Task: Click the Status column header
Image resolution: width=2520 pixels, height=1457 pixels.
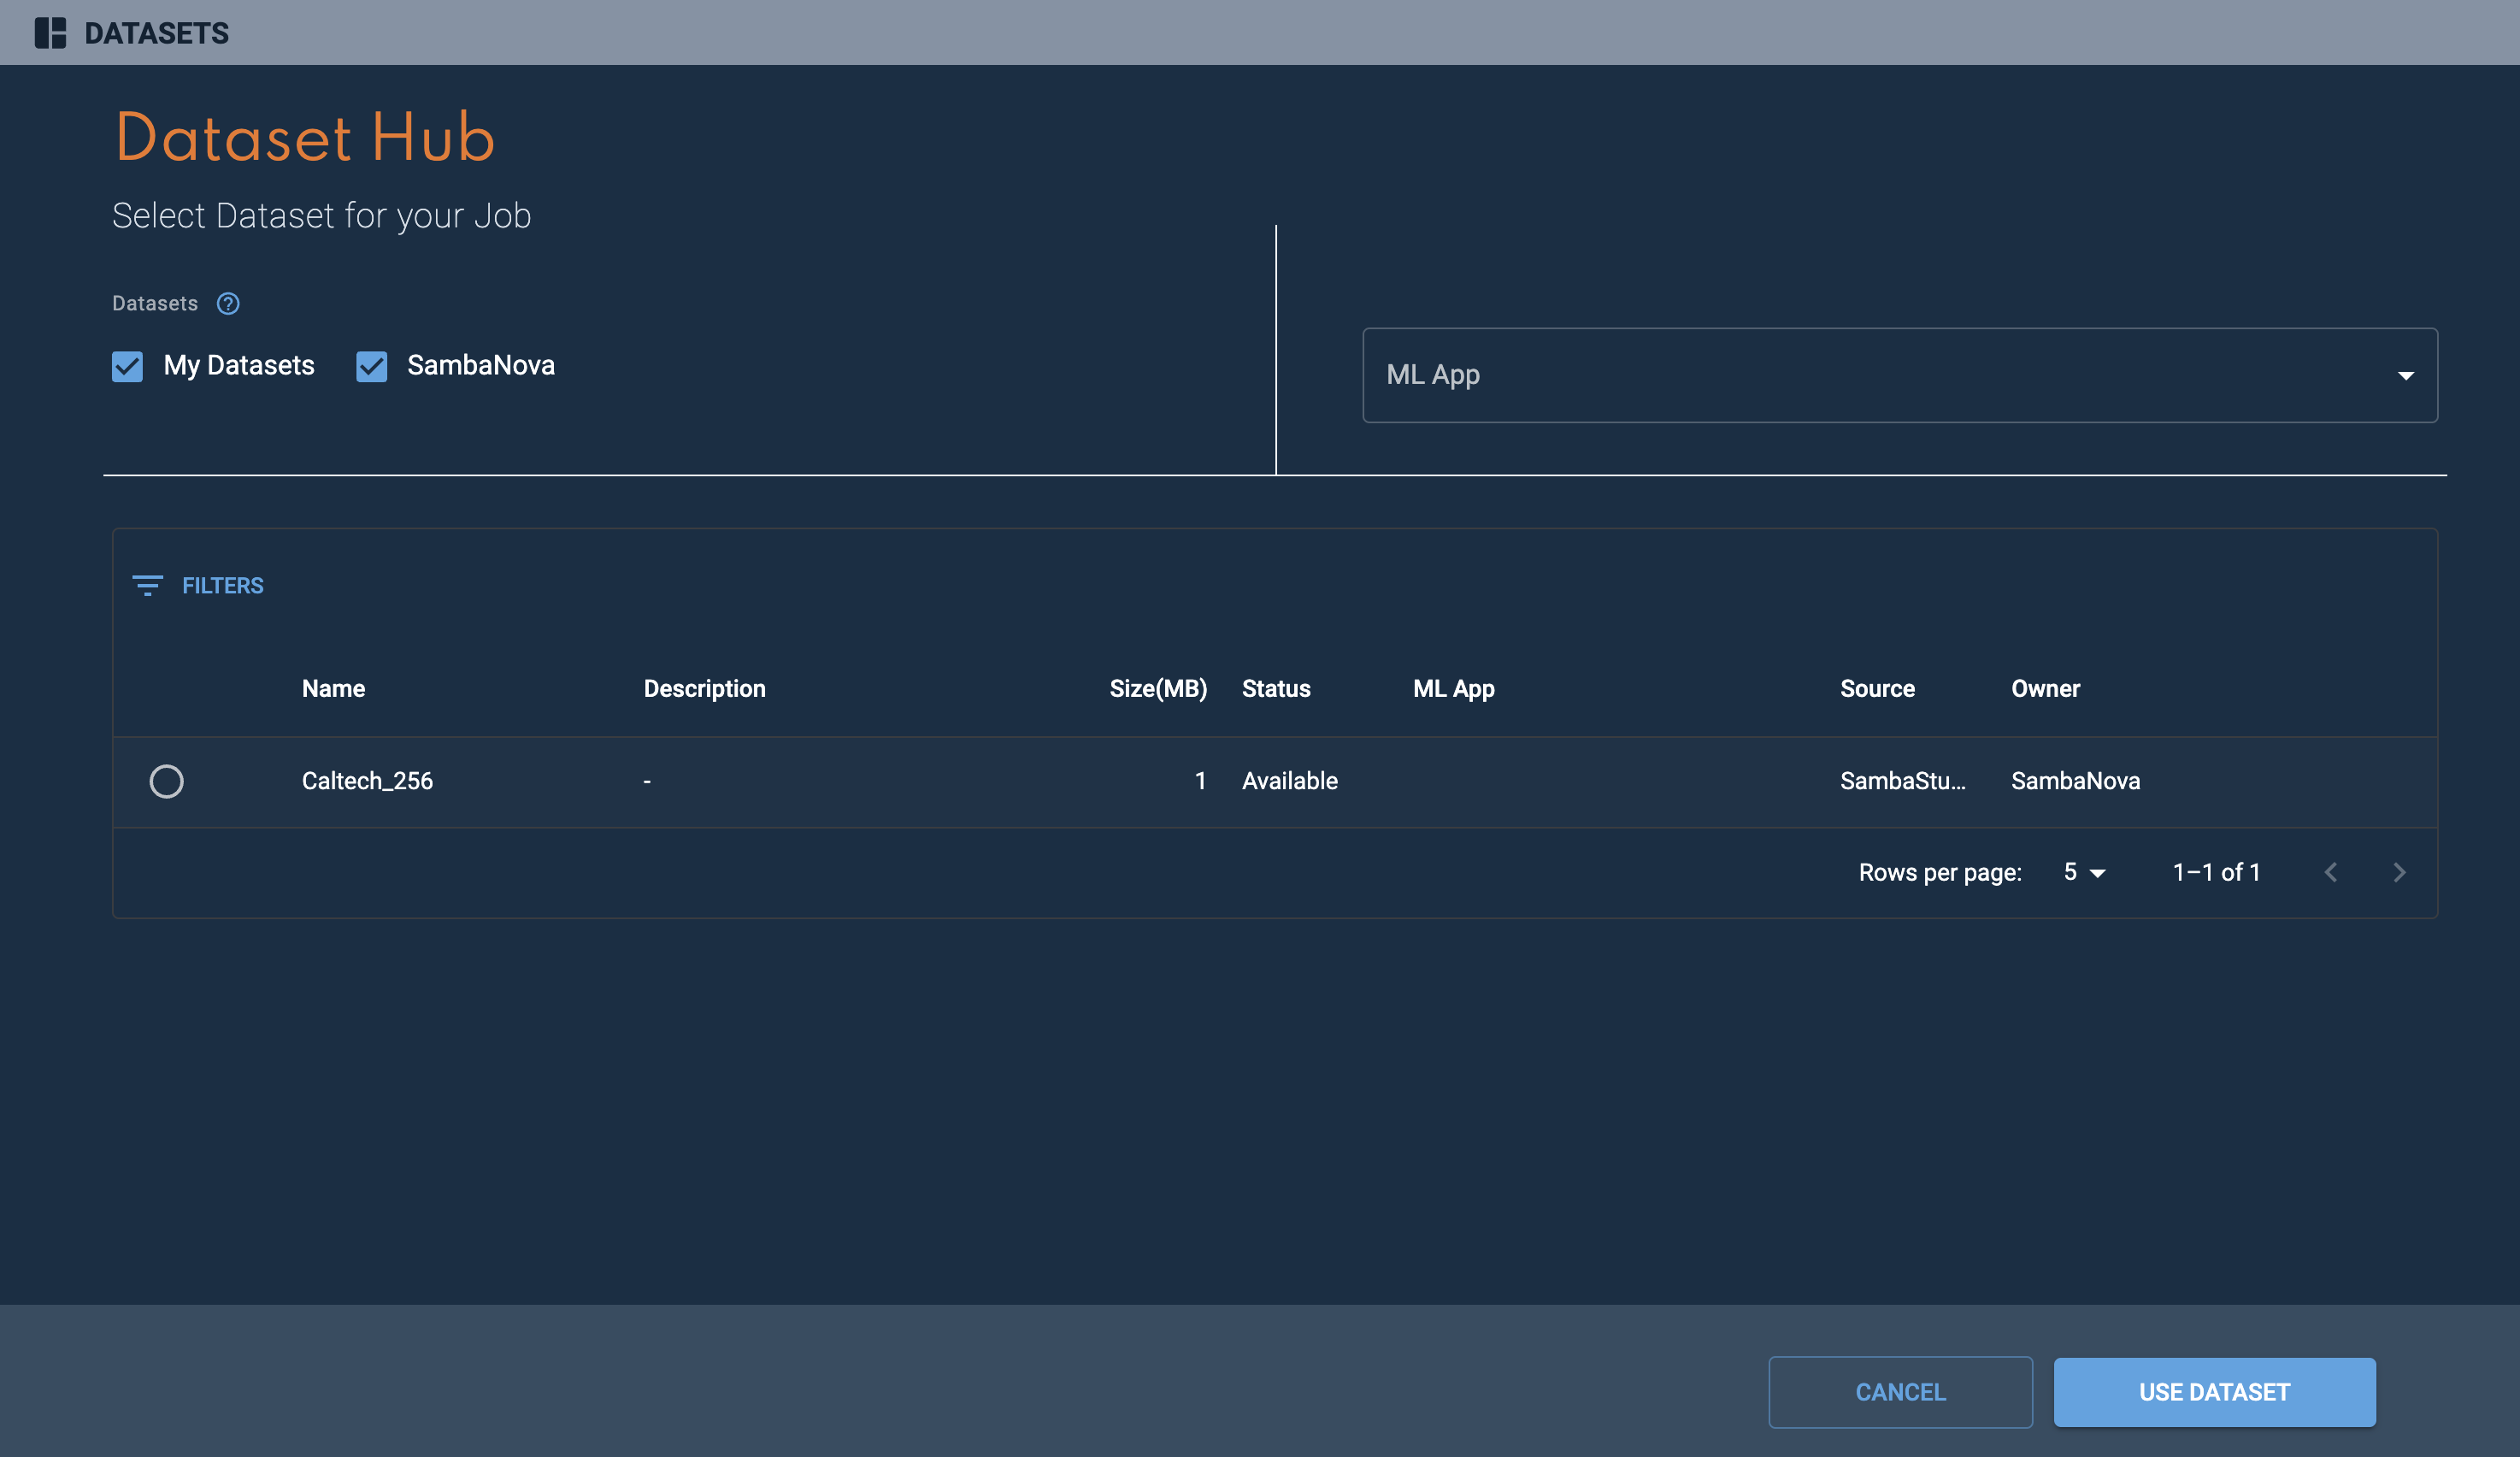Action: tap(1275, 688)
